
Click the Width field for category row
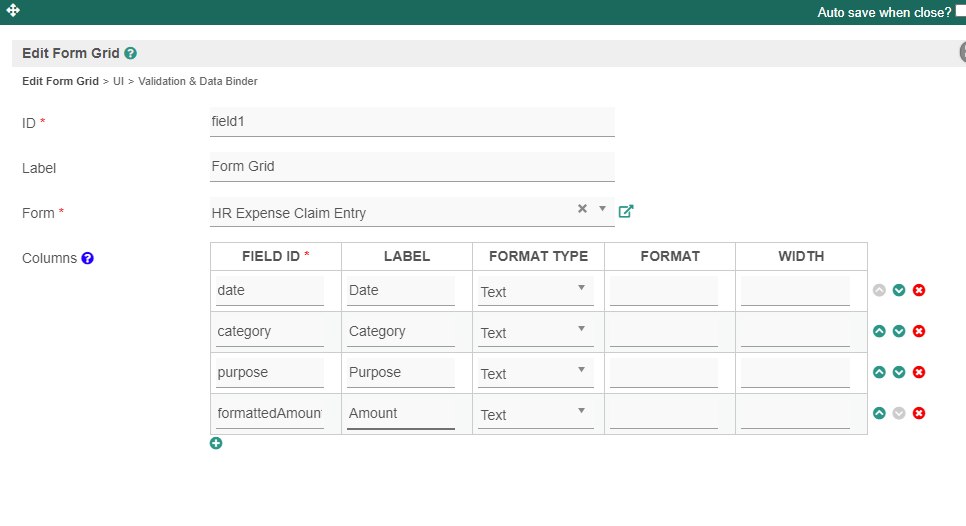pos(795,331)
